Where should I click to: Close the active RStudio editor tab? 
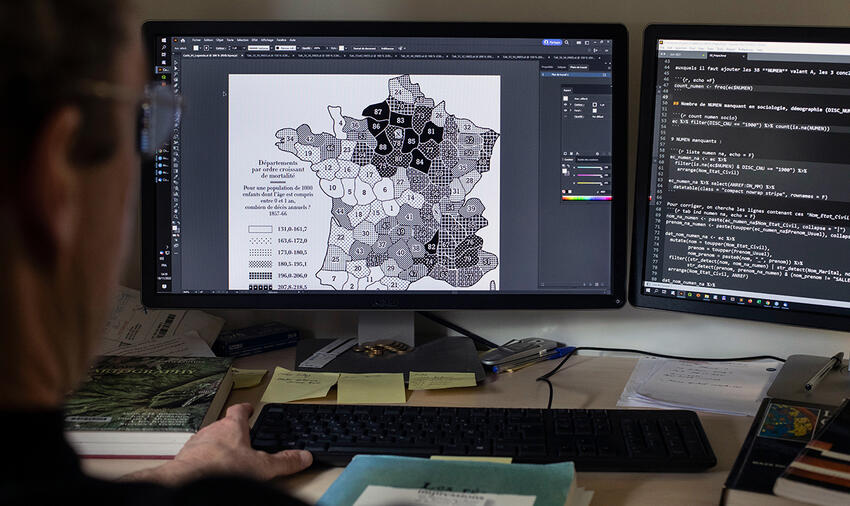(744, 56)
